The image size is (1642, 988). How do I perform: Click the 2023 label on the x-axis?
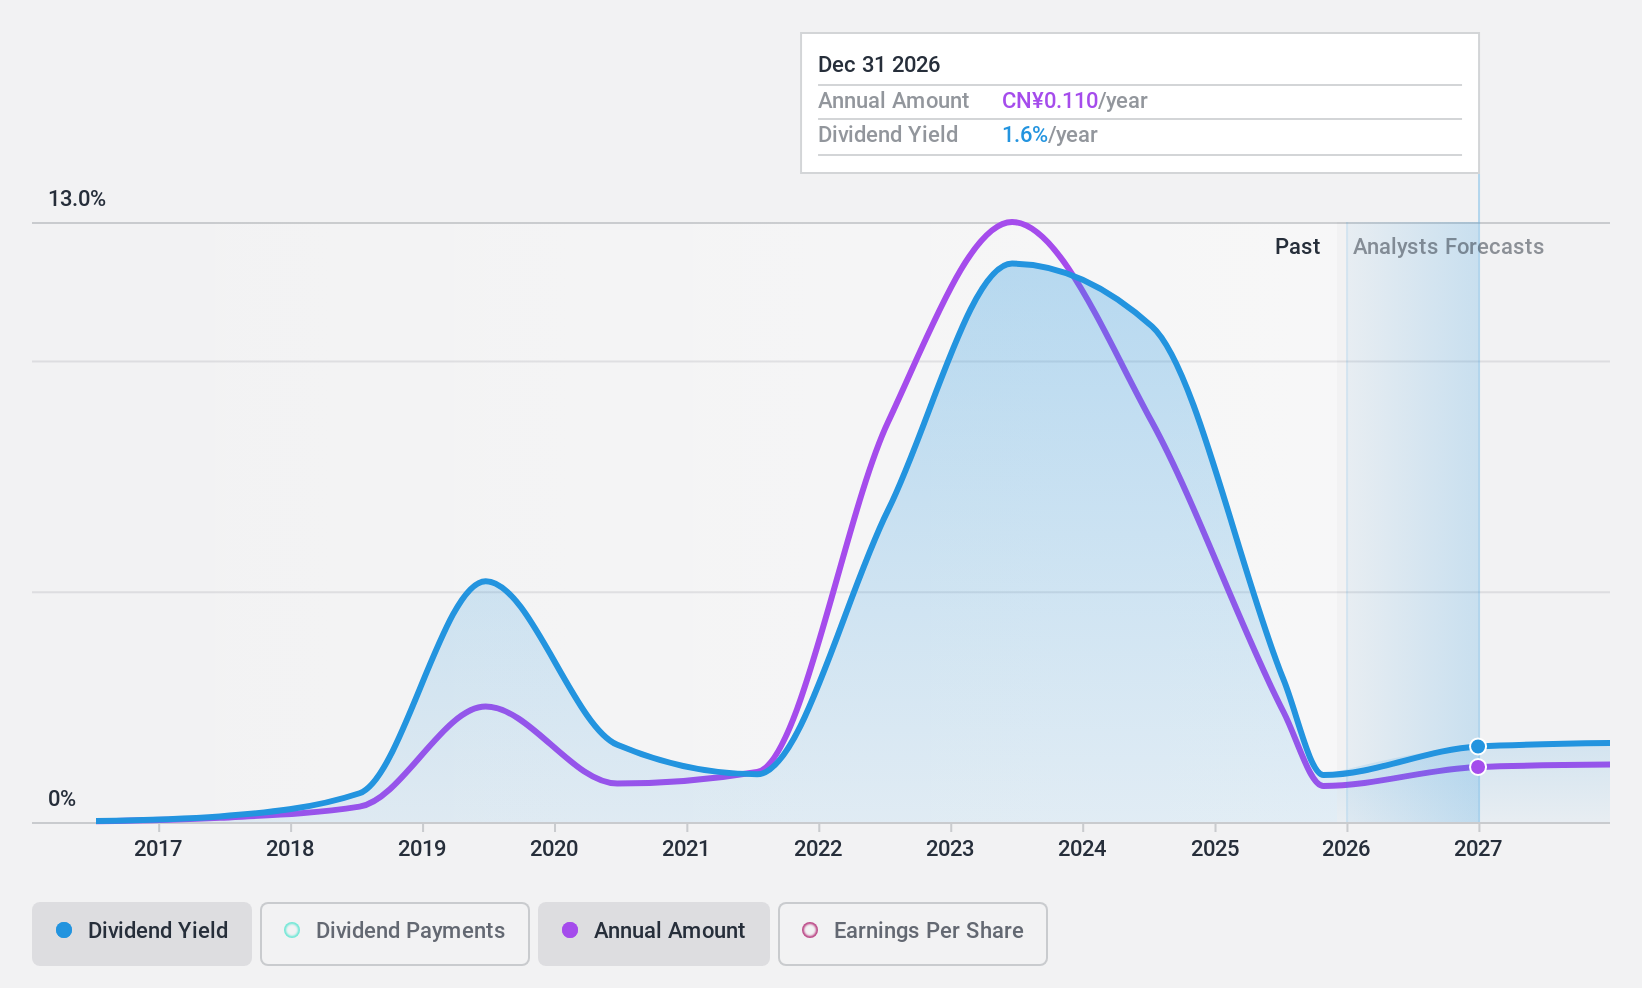[948, 848]
